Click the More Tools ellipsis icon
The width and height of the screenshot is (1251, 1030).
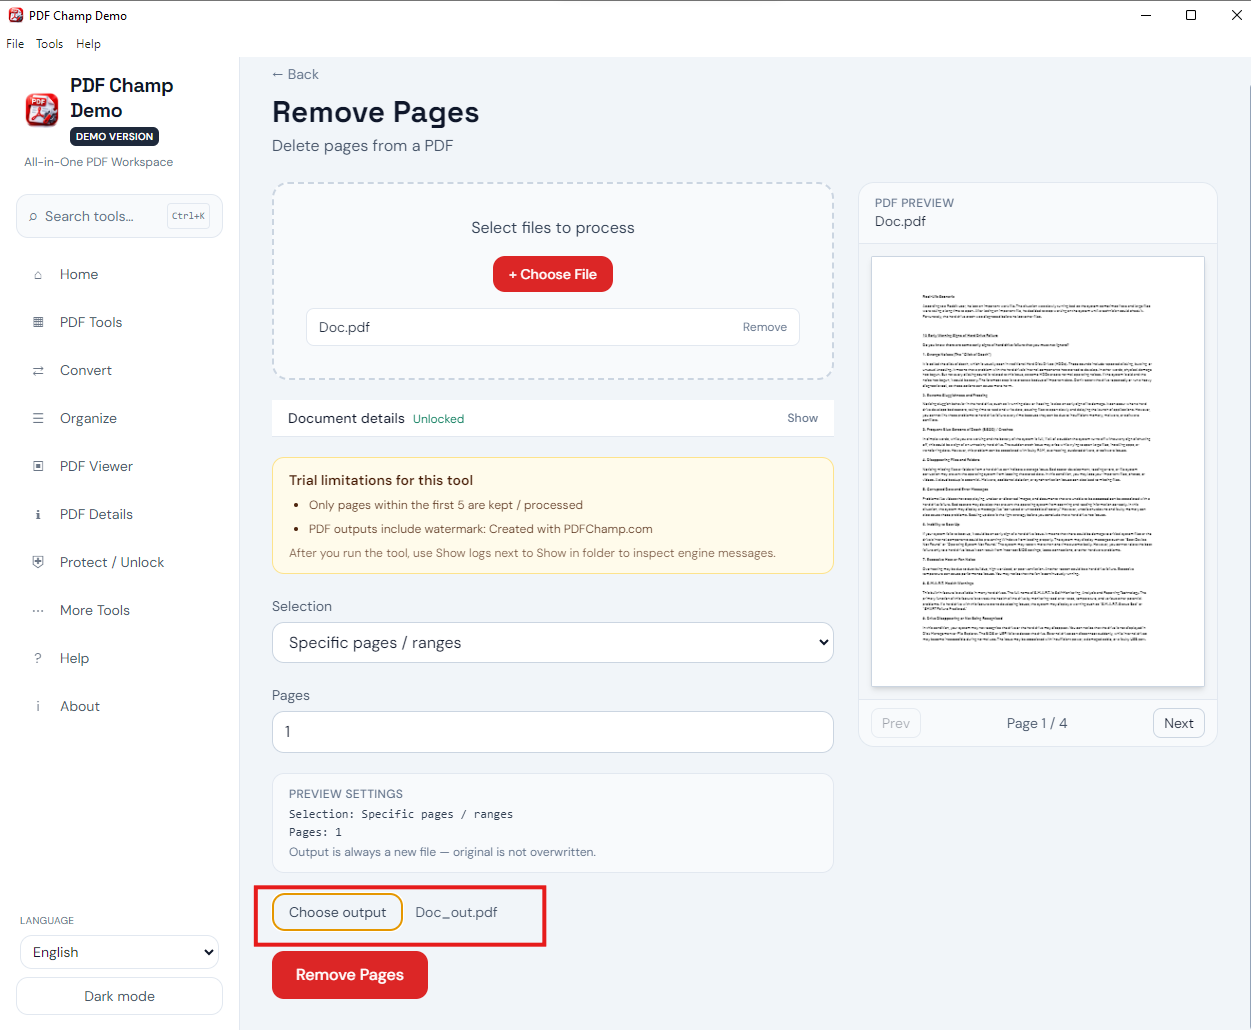(x=38, y=611)
